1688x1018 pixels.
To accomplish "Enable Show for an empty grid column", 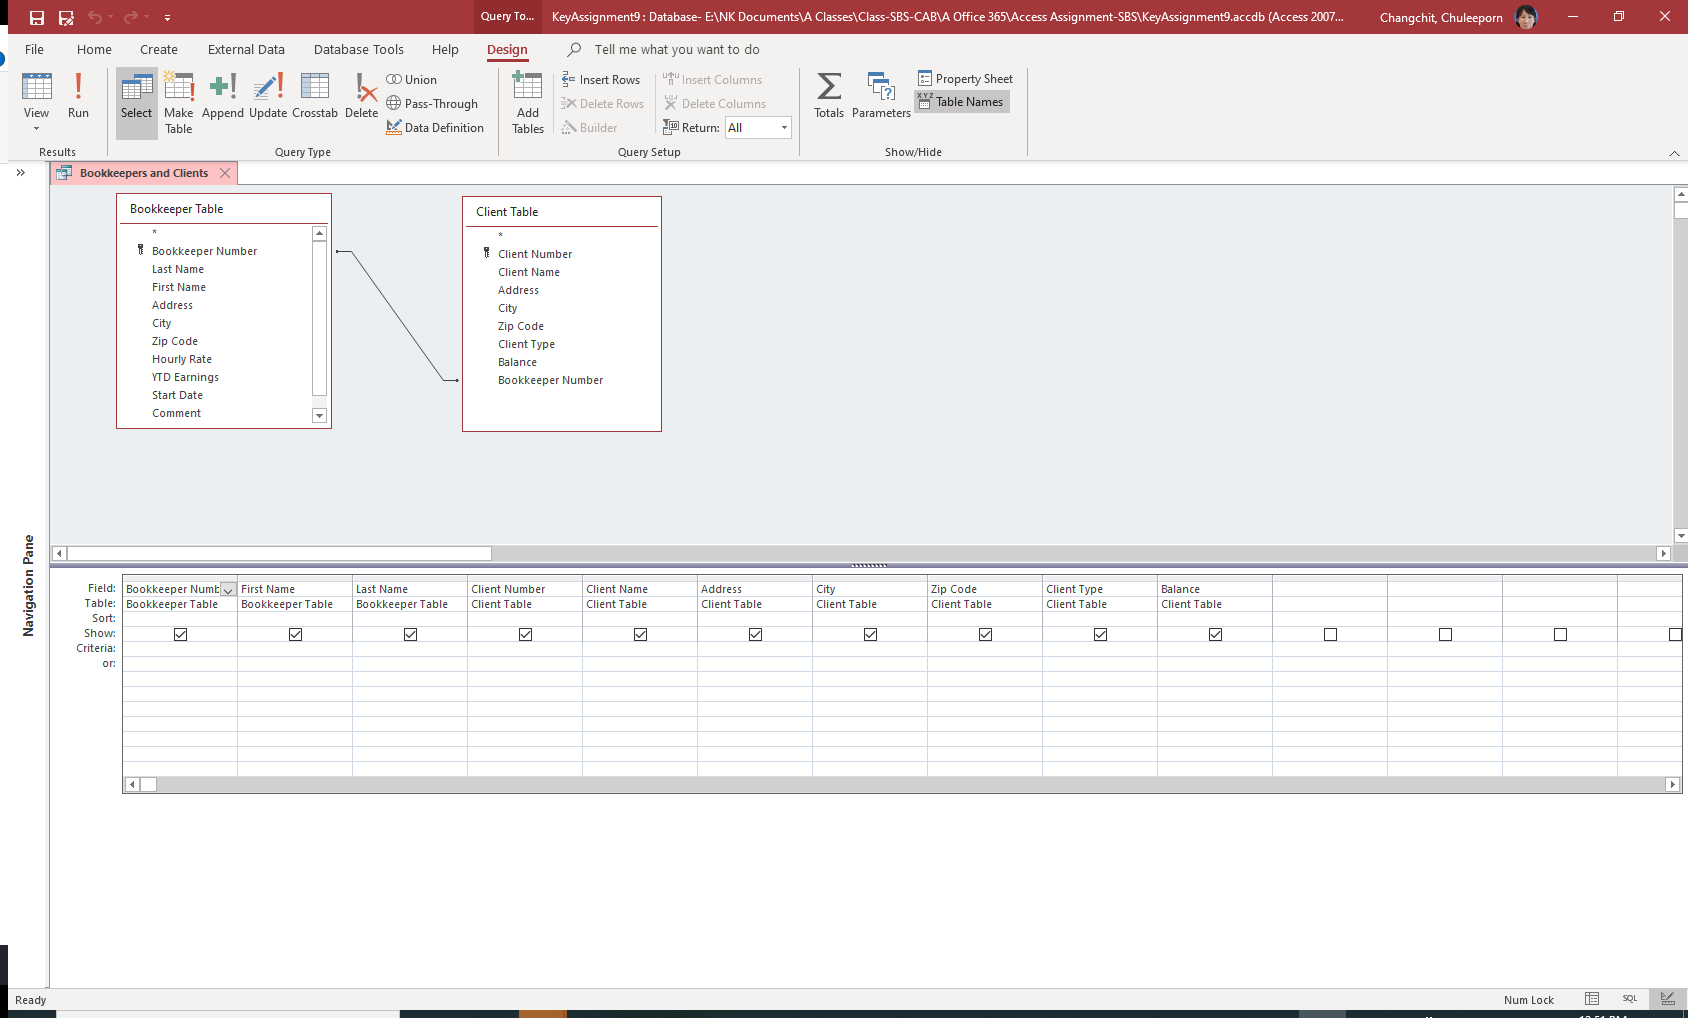I will pyautogui.click(x=1328, y=633).
